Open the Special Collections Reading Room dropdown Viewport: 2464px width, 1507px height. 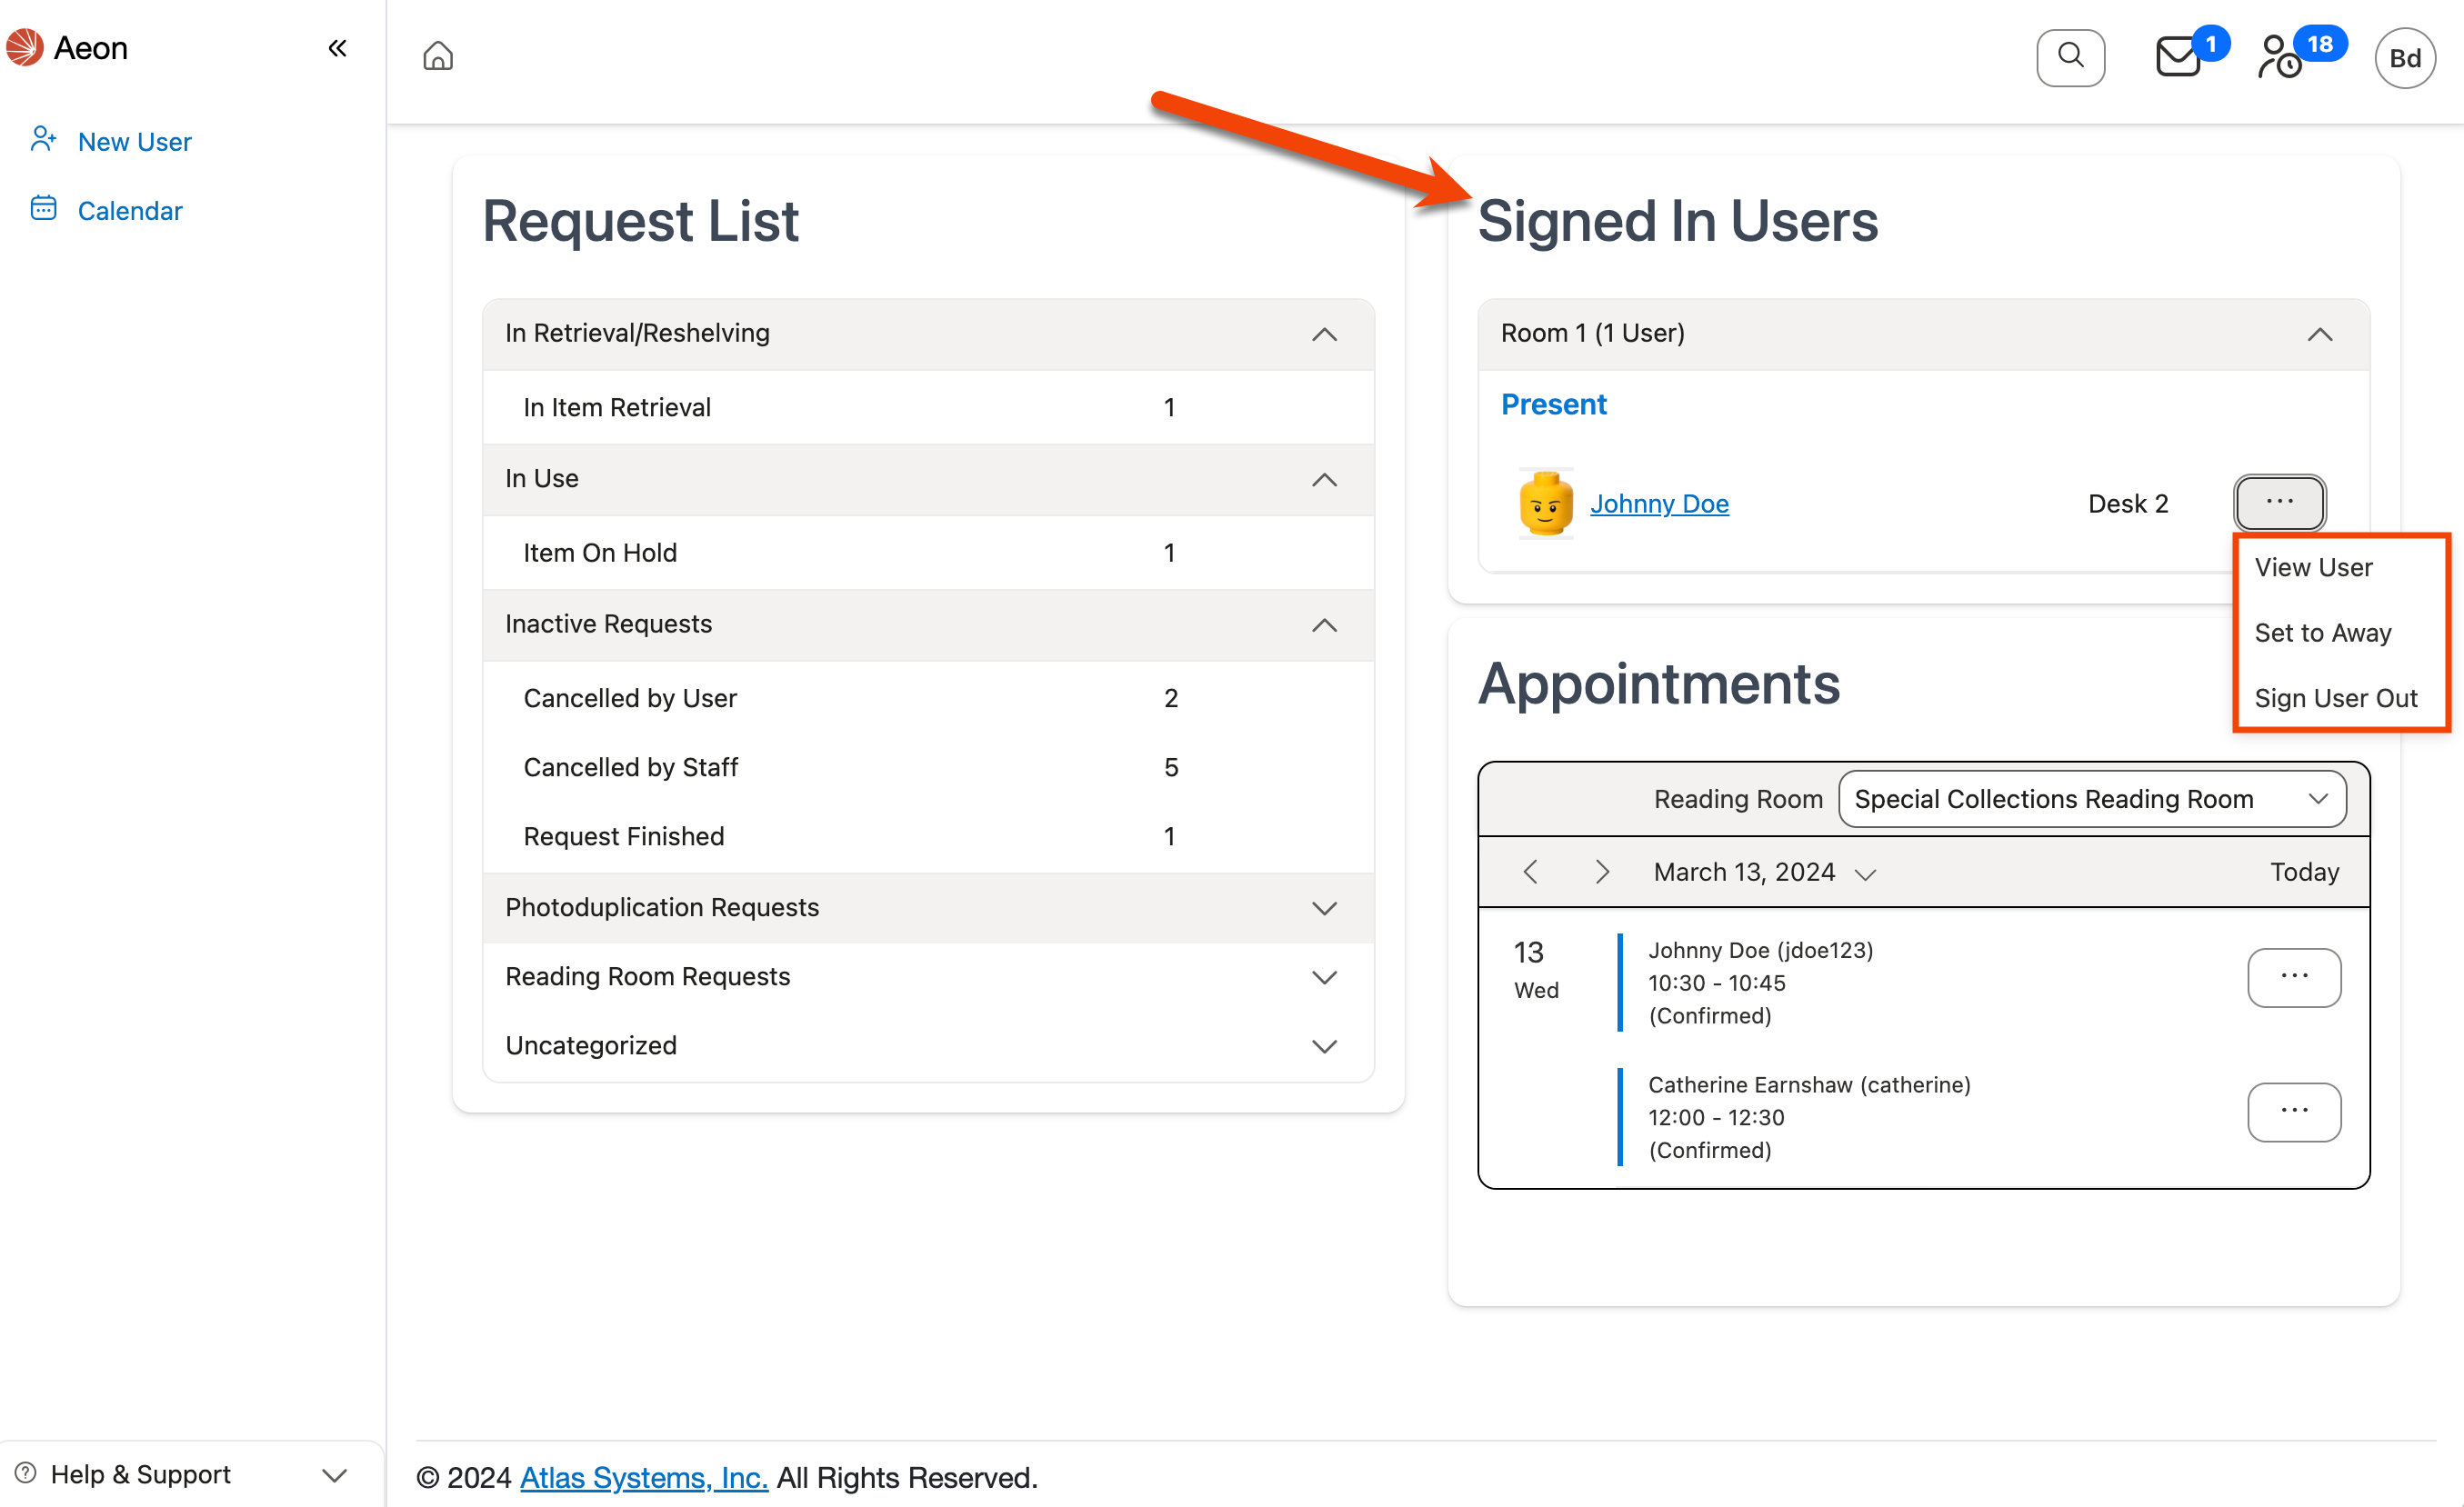(2092, 798)
